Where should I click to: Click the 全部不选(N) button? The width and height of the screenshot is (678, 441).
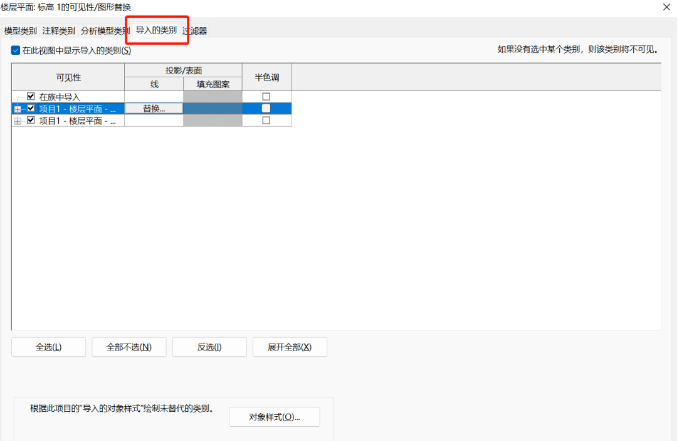(x=129, y=347)
